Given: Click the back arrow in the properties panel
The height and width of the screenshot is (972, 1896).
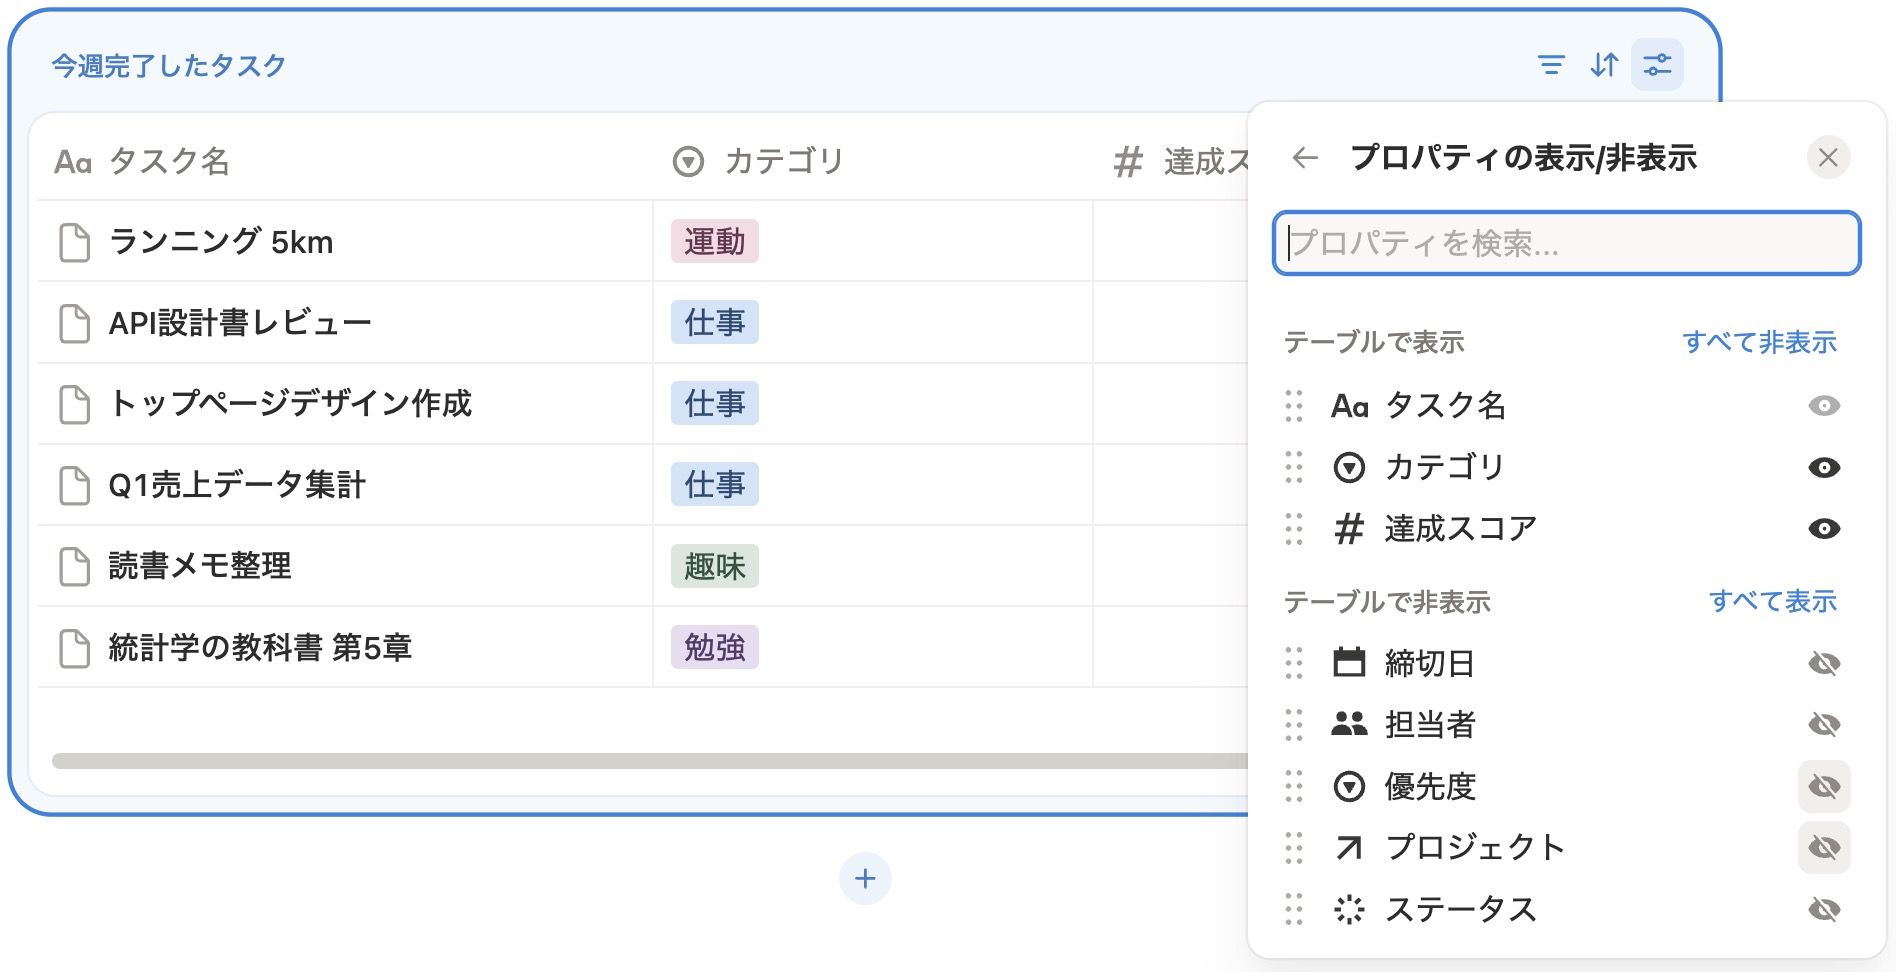Looking at the screenshot, I should (x=1305, y=157).
